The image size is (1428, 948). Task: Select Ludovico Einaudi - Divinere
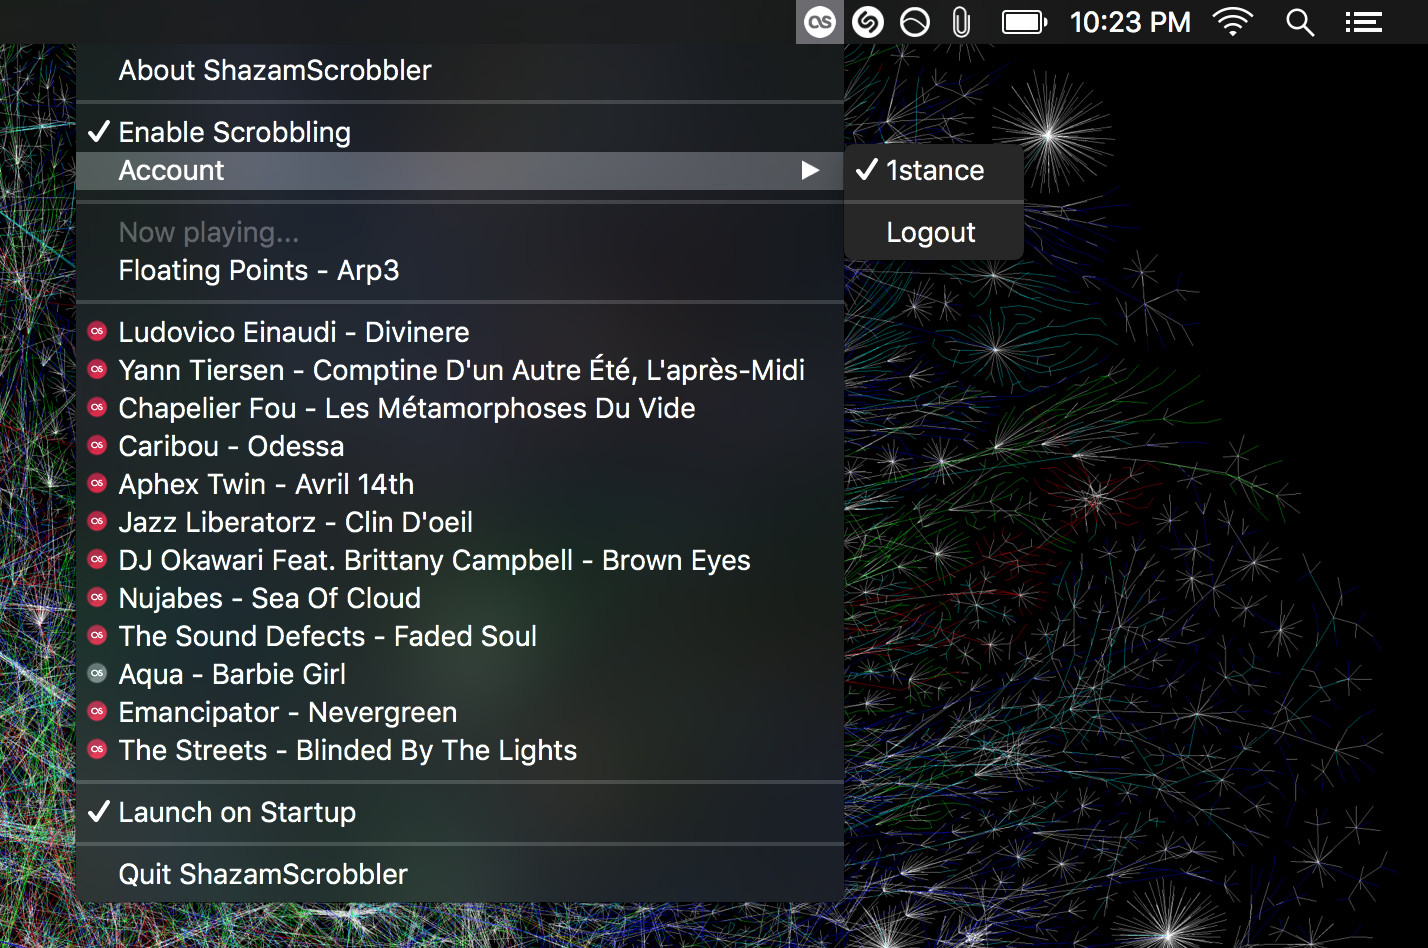[460, 332]
